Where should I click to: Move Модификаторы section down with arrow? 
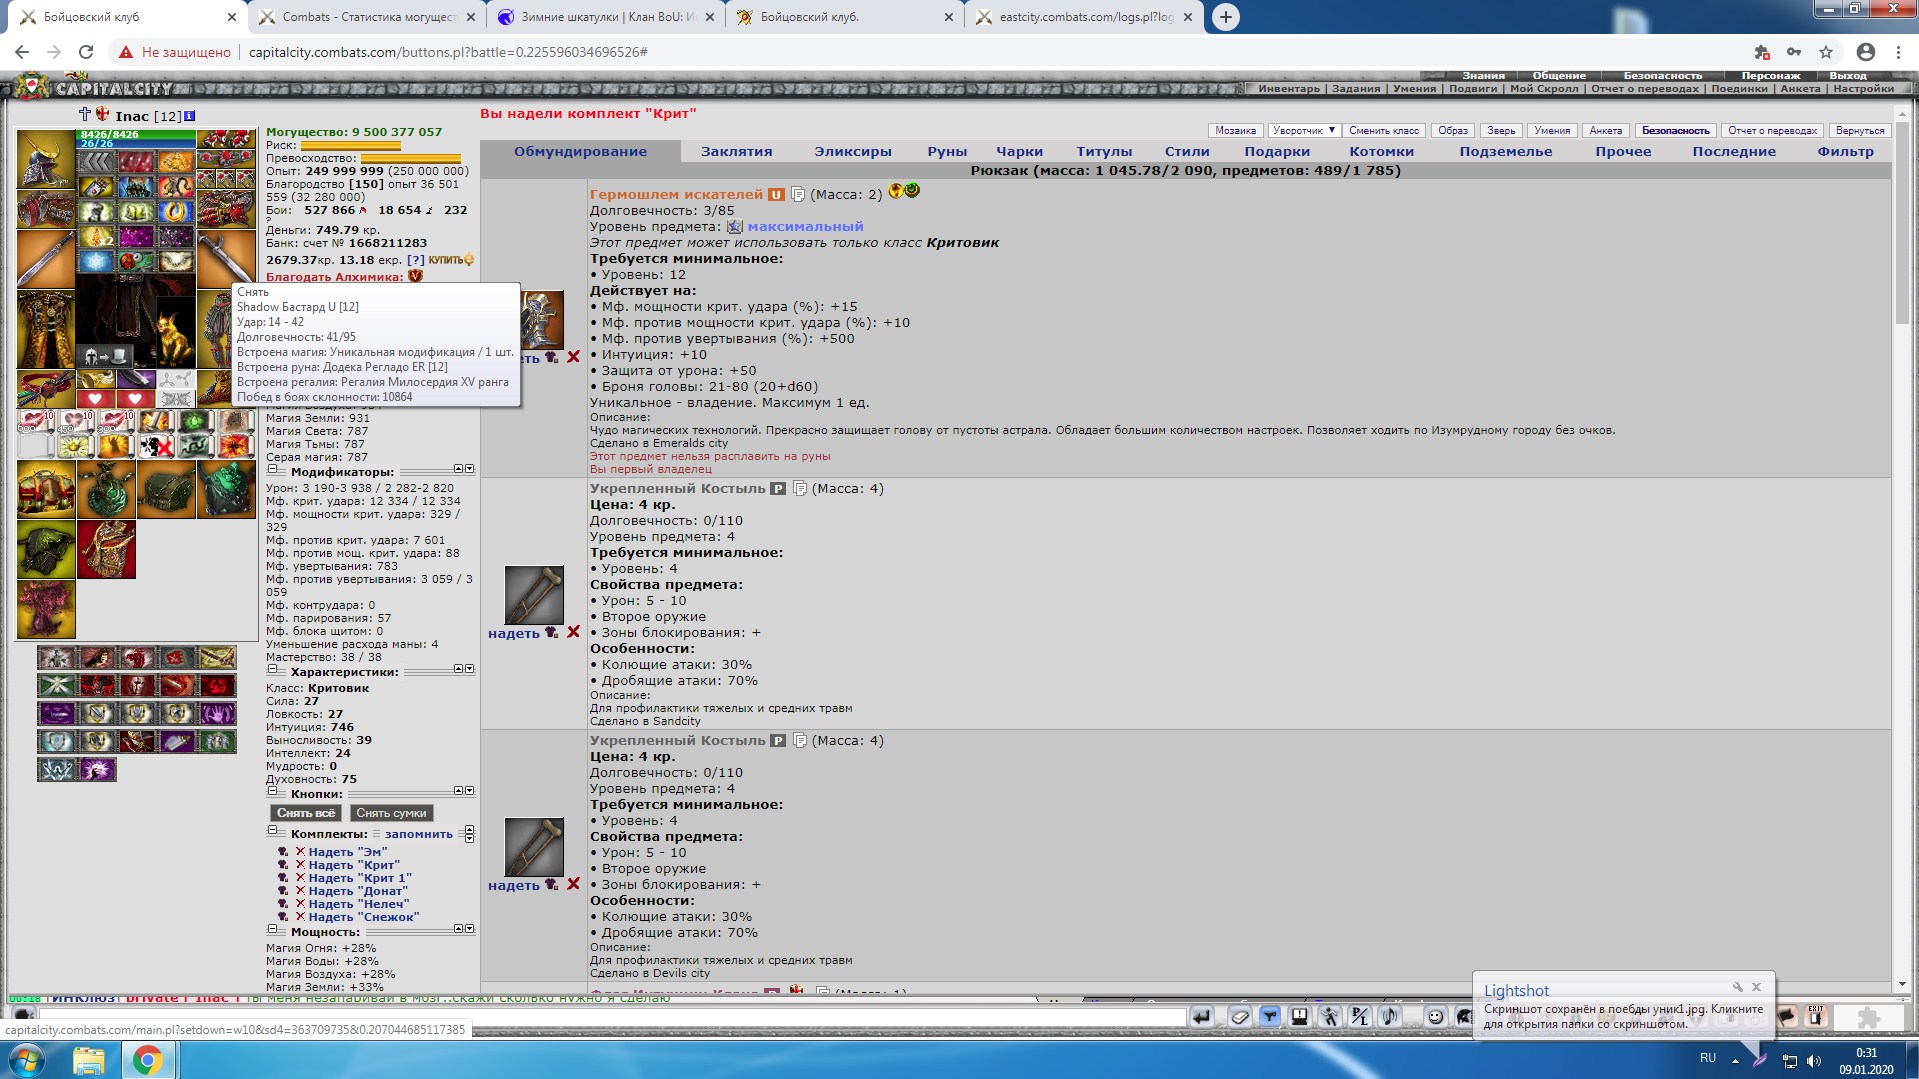coord(470,469)
